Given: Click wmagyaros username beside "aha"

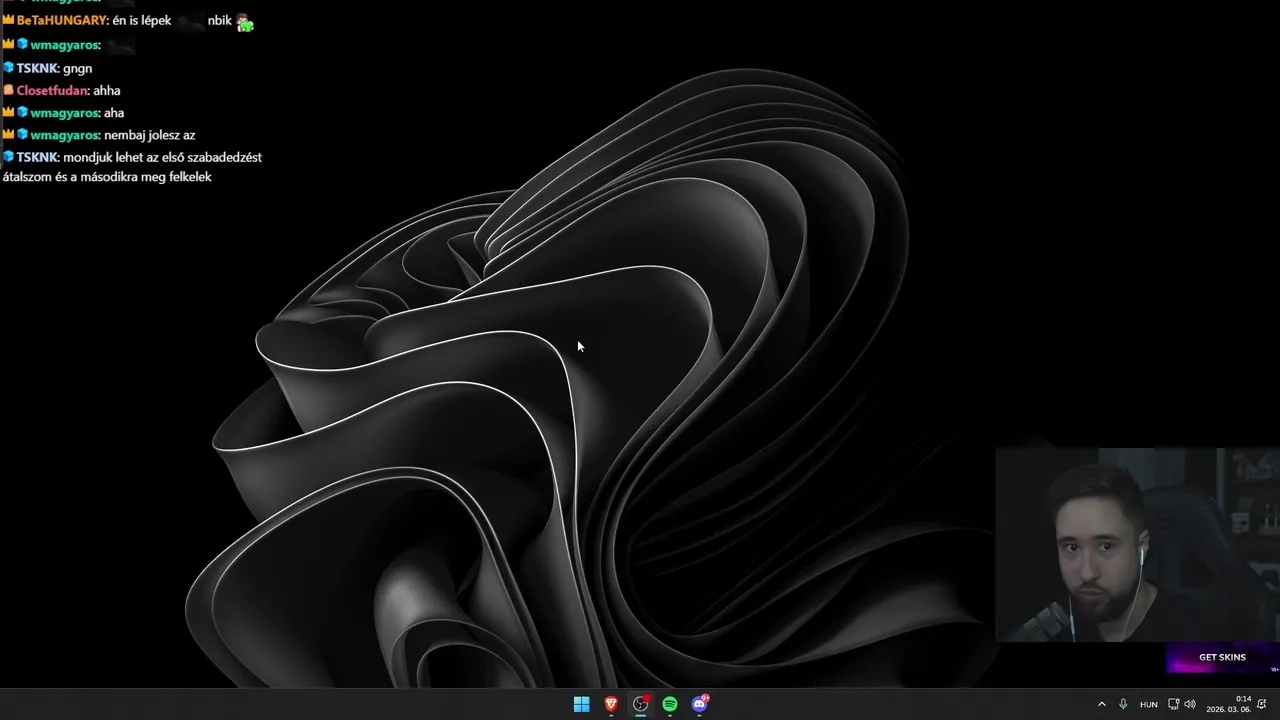Looking at the screenshot, I should (x=64, y=113).
